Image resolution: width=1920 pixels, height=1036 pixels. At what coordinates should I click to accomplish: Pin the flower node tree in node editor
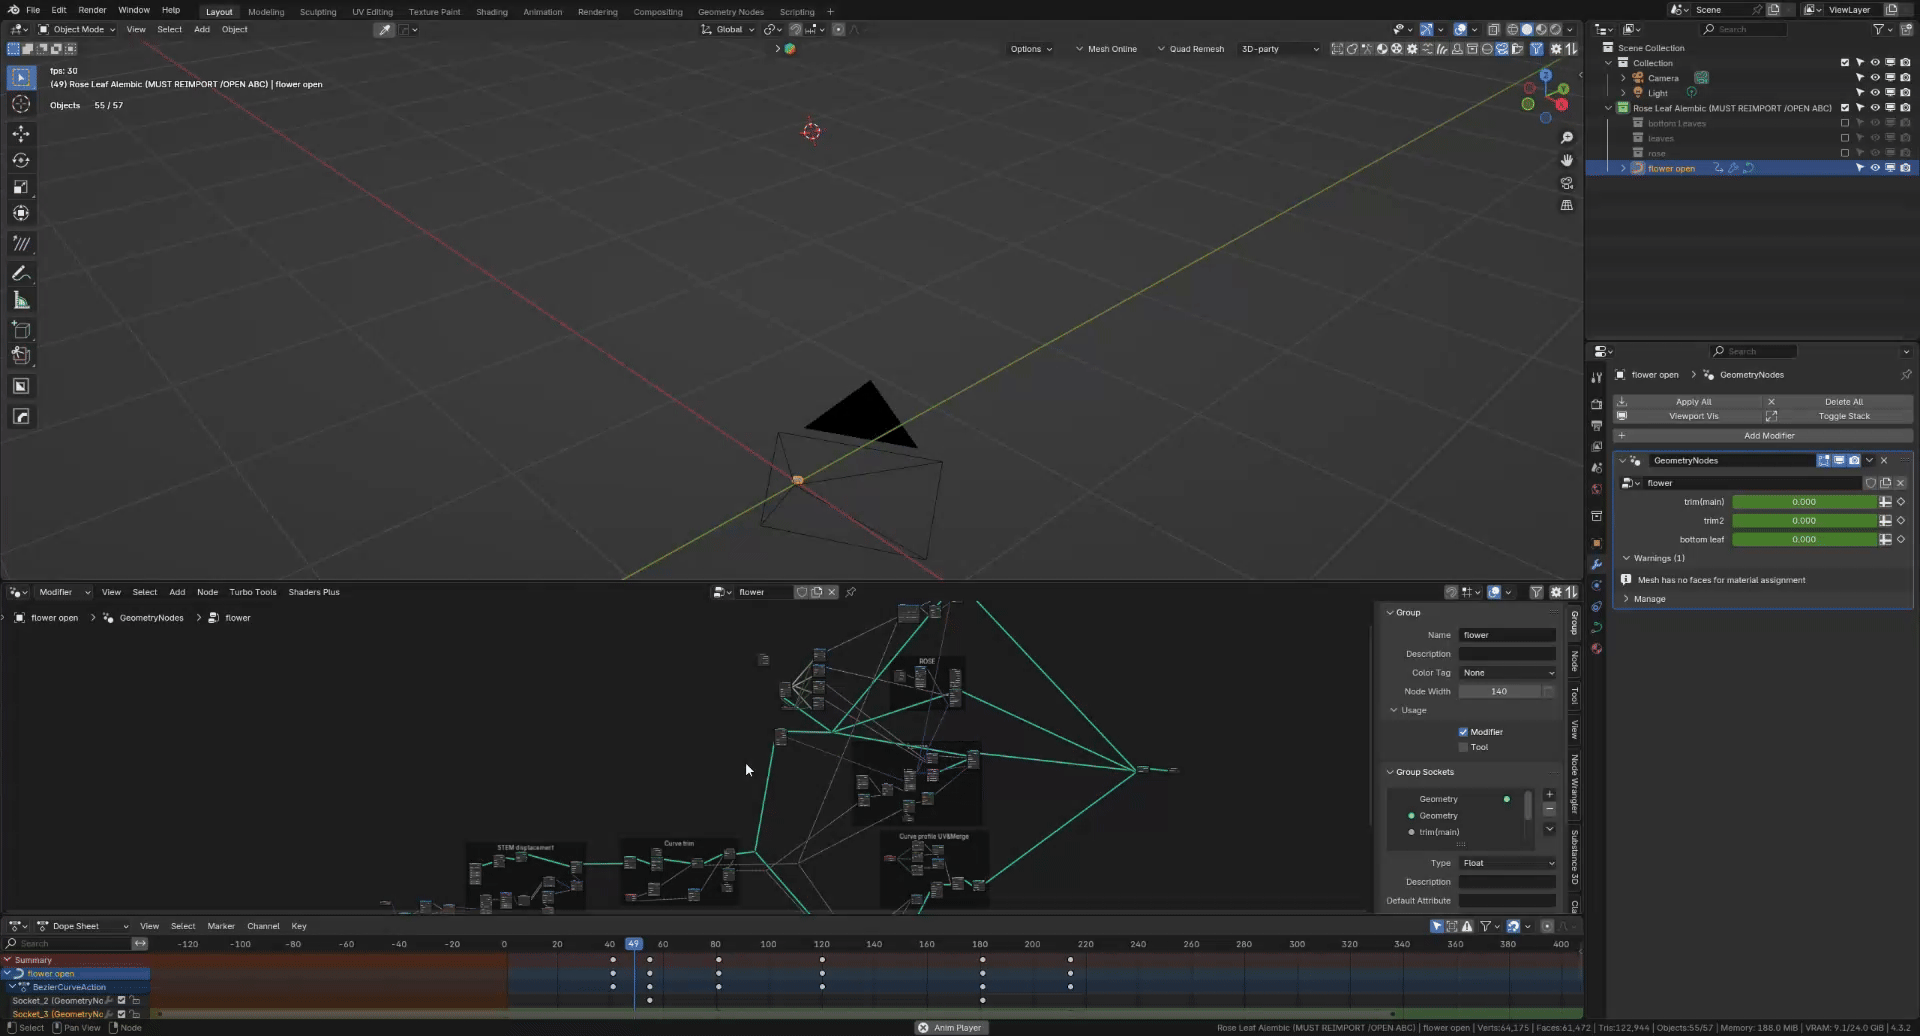point(851,592)
